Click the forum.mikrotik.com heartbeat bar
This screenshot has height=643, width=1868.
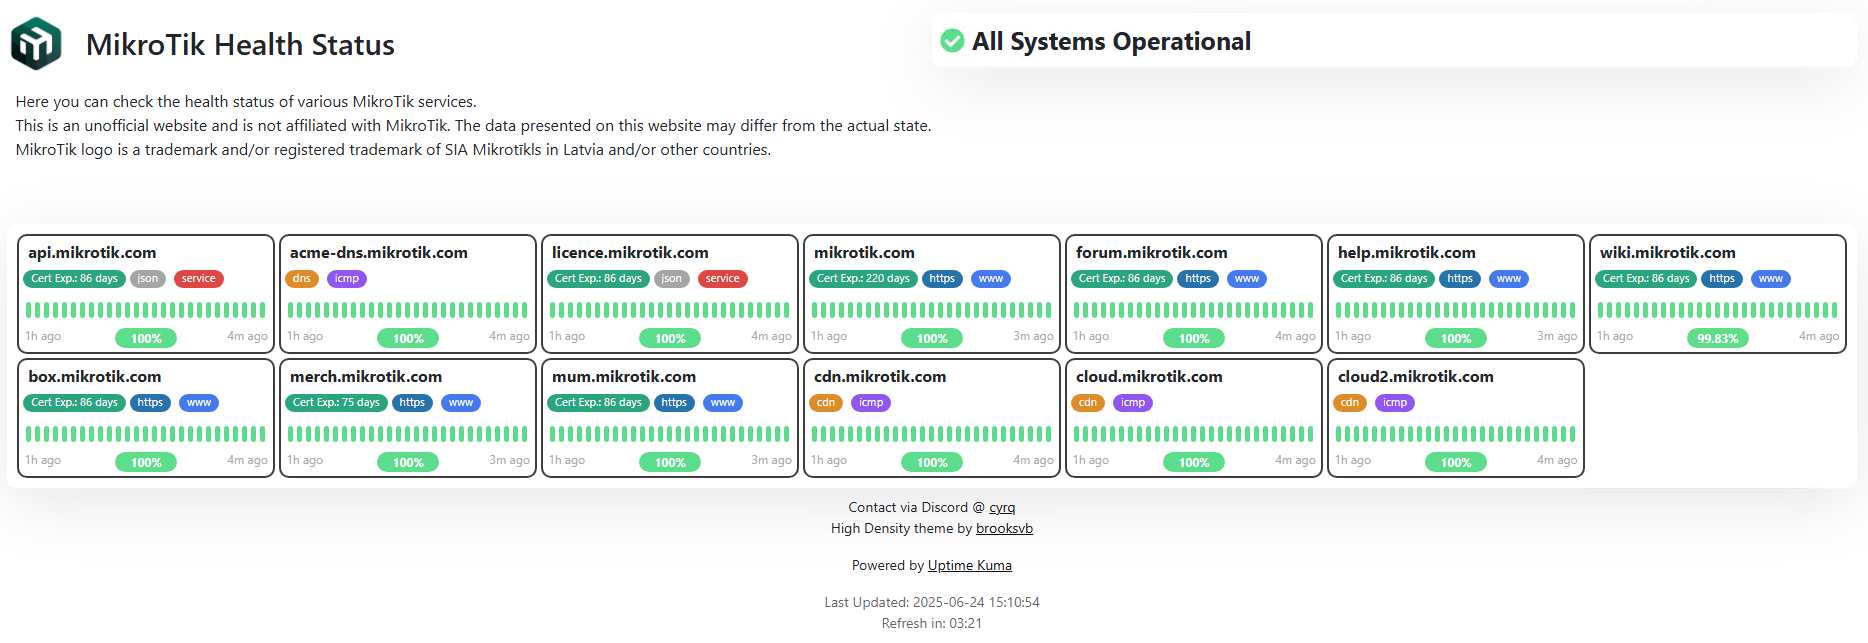point(1194,310)
